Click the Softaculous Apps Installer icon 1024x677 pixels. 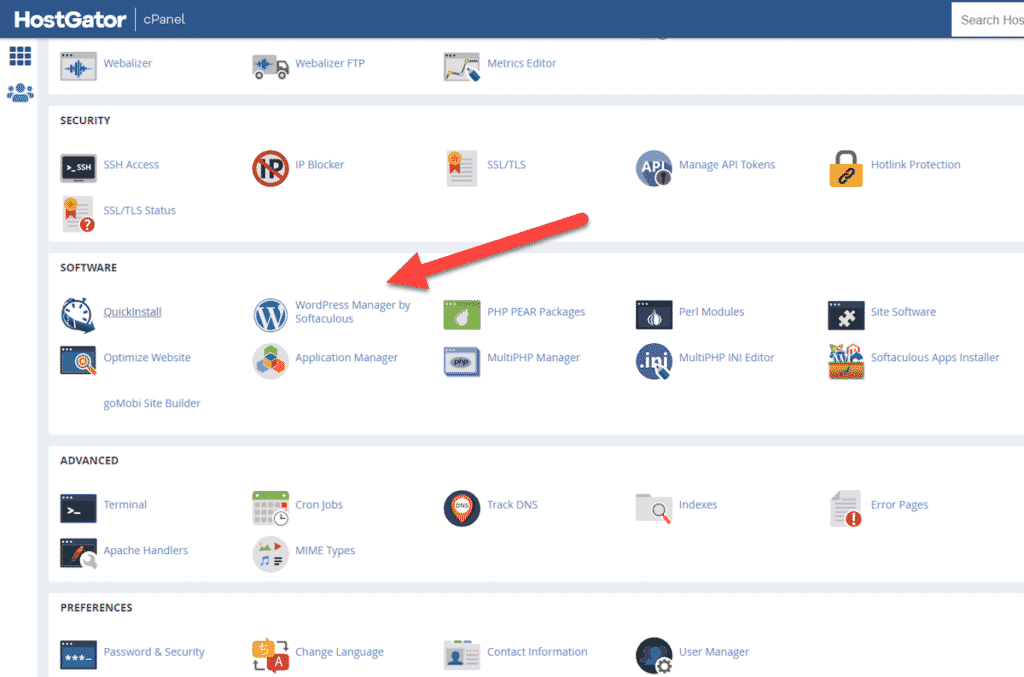tap(846, 361)
